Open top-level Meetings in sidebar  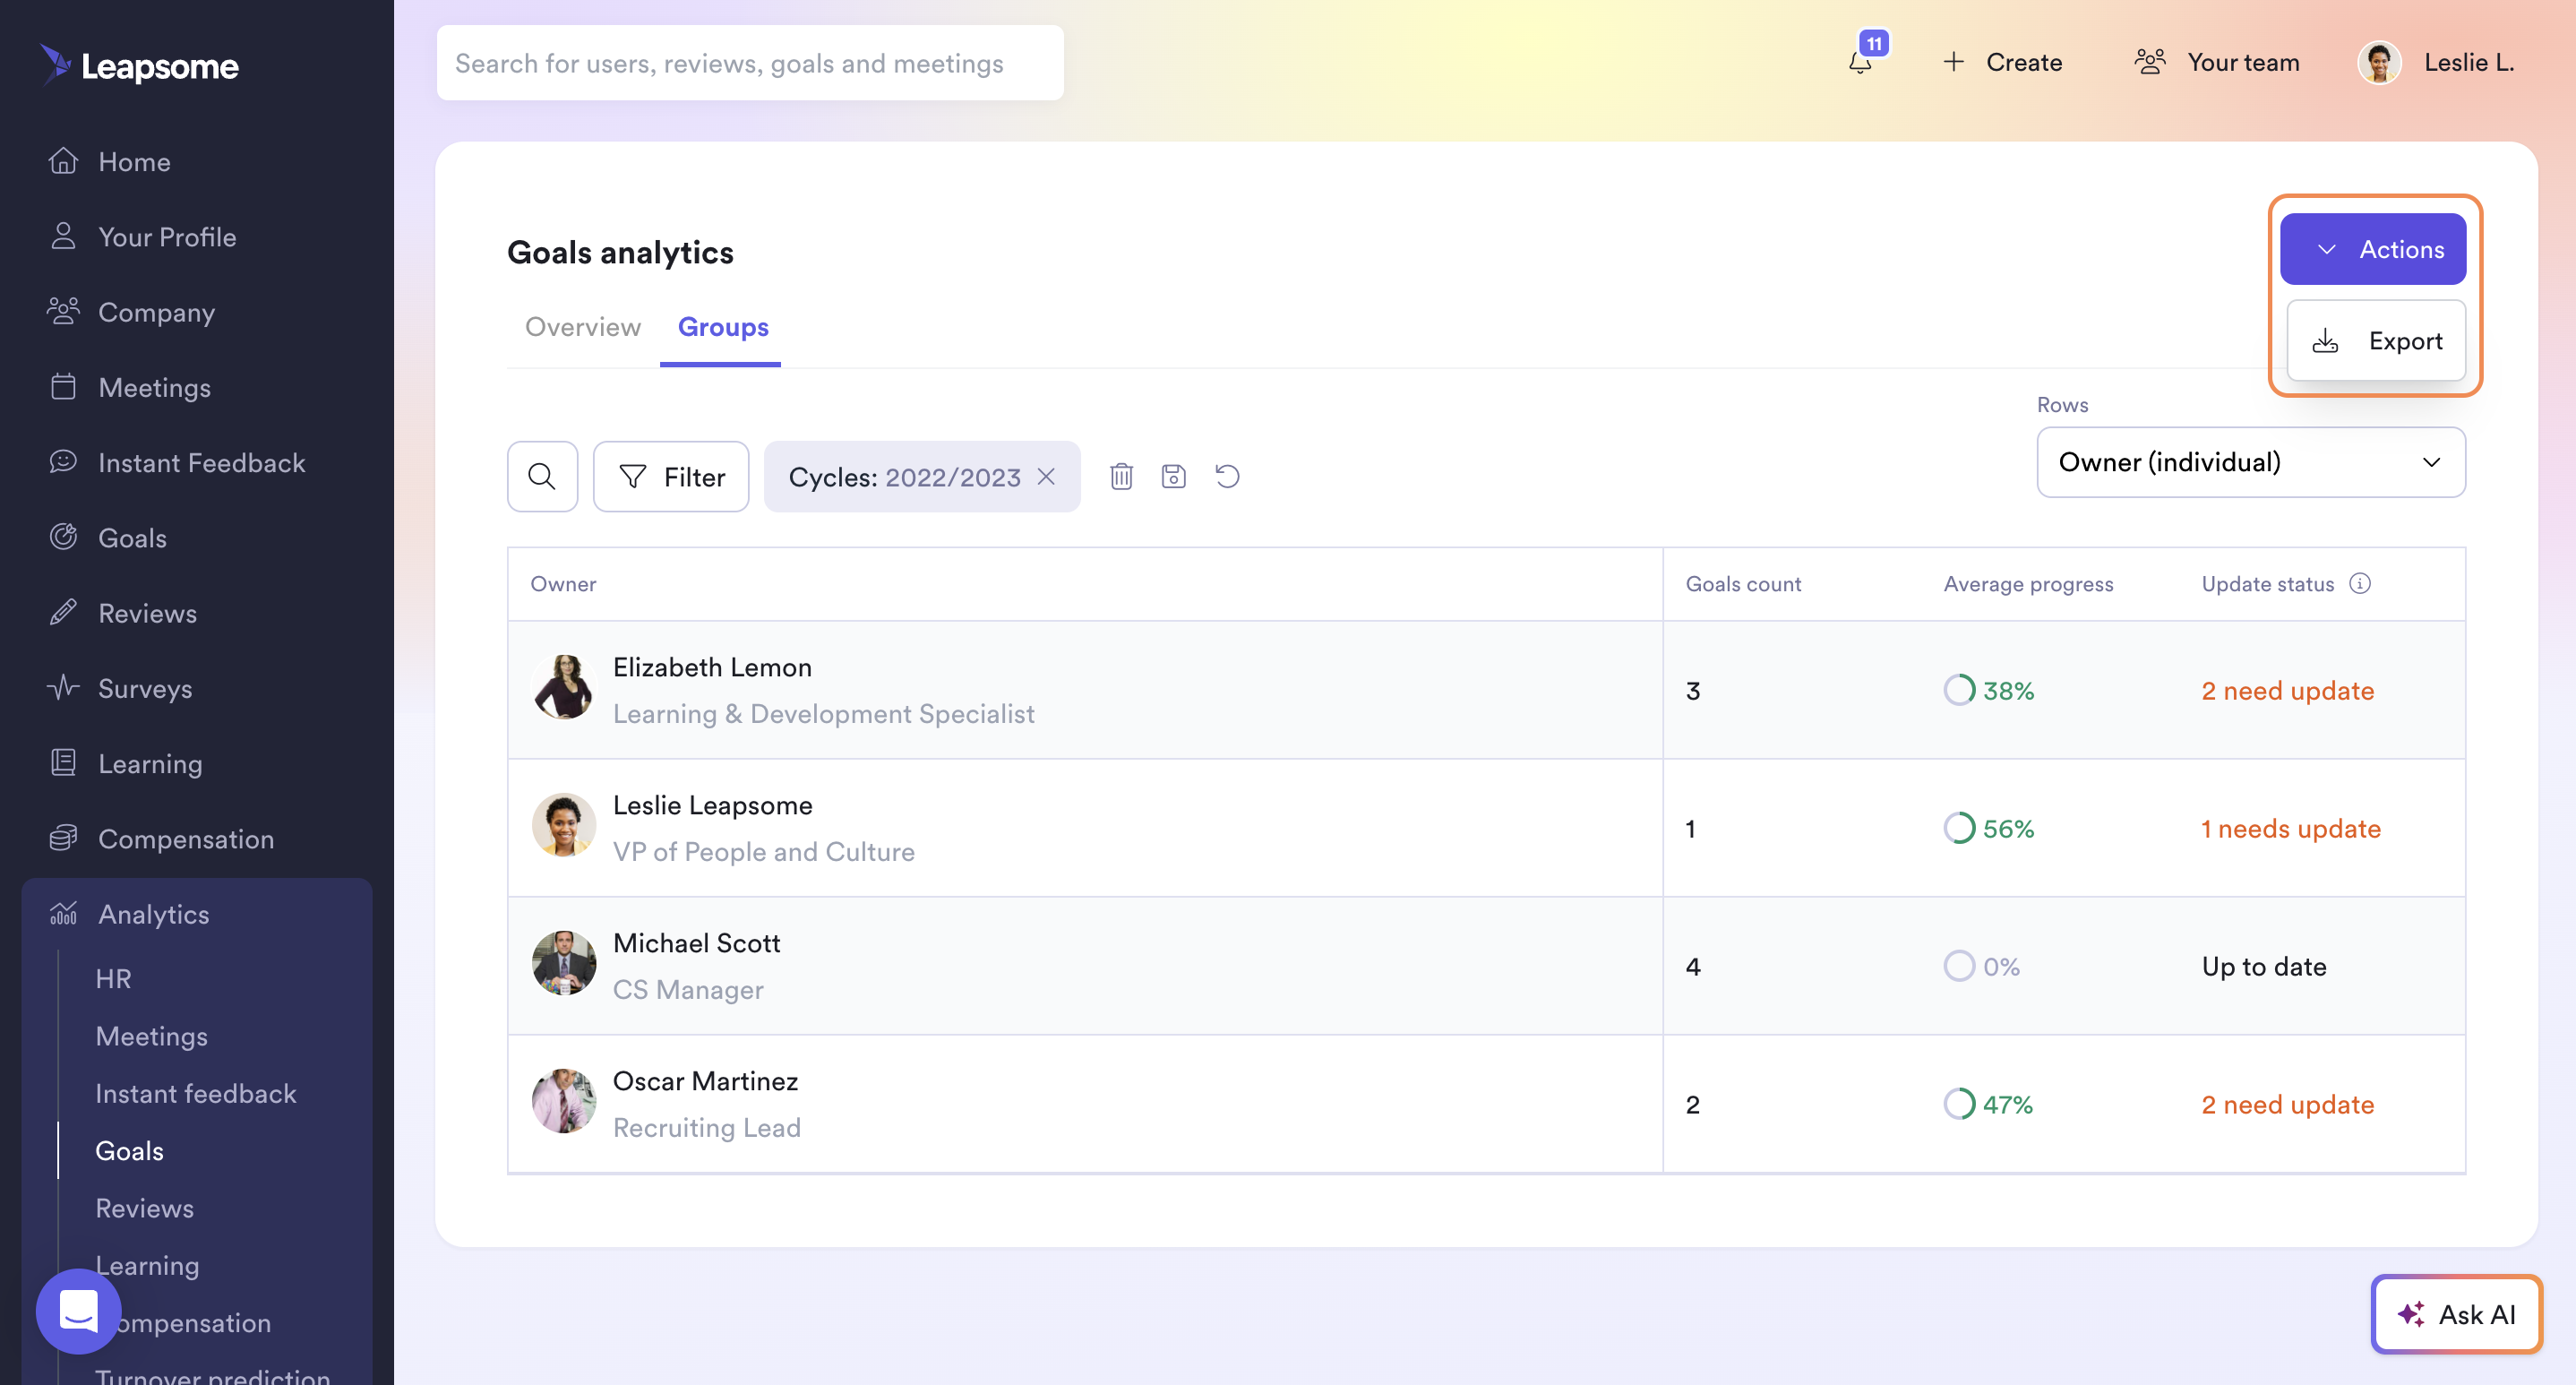[154, 387]
